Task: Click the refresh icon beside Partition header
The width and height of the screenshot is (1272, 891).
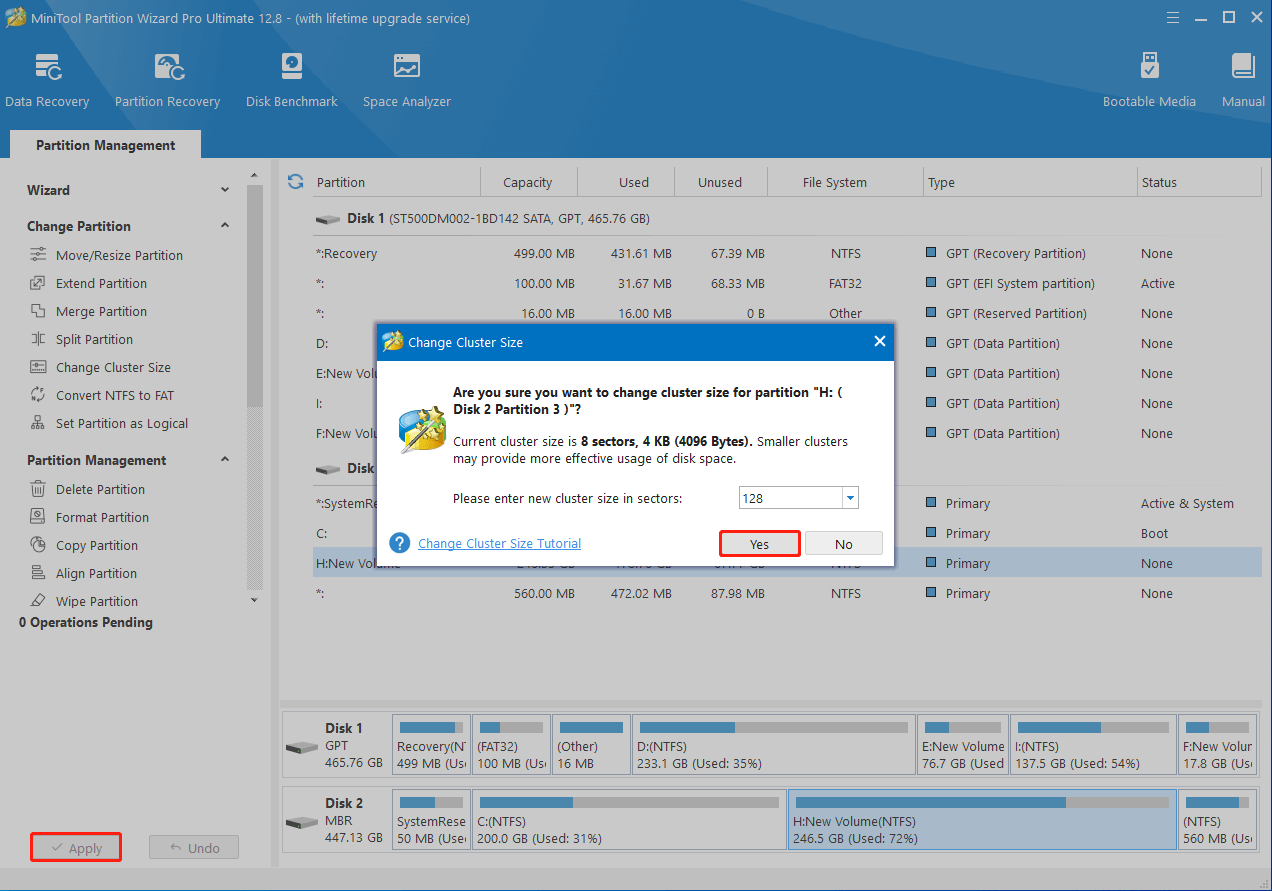Action: [x=295, y=182]
